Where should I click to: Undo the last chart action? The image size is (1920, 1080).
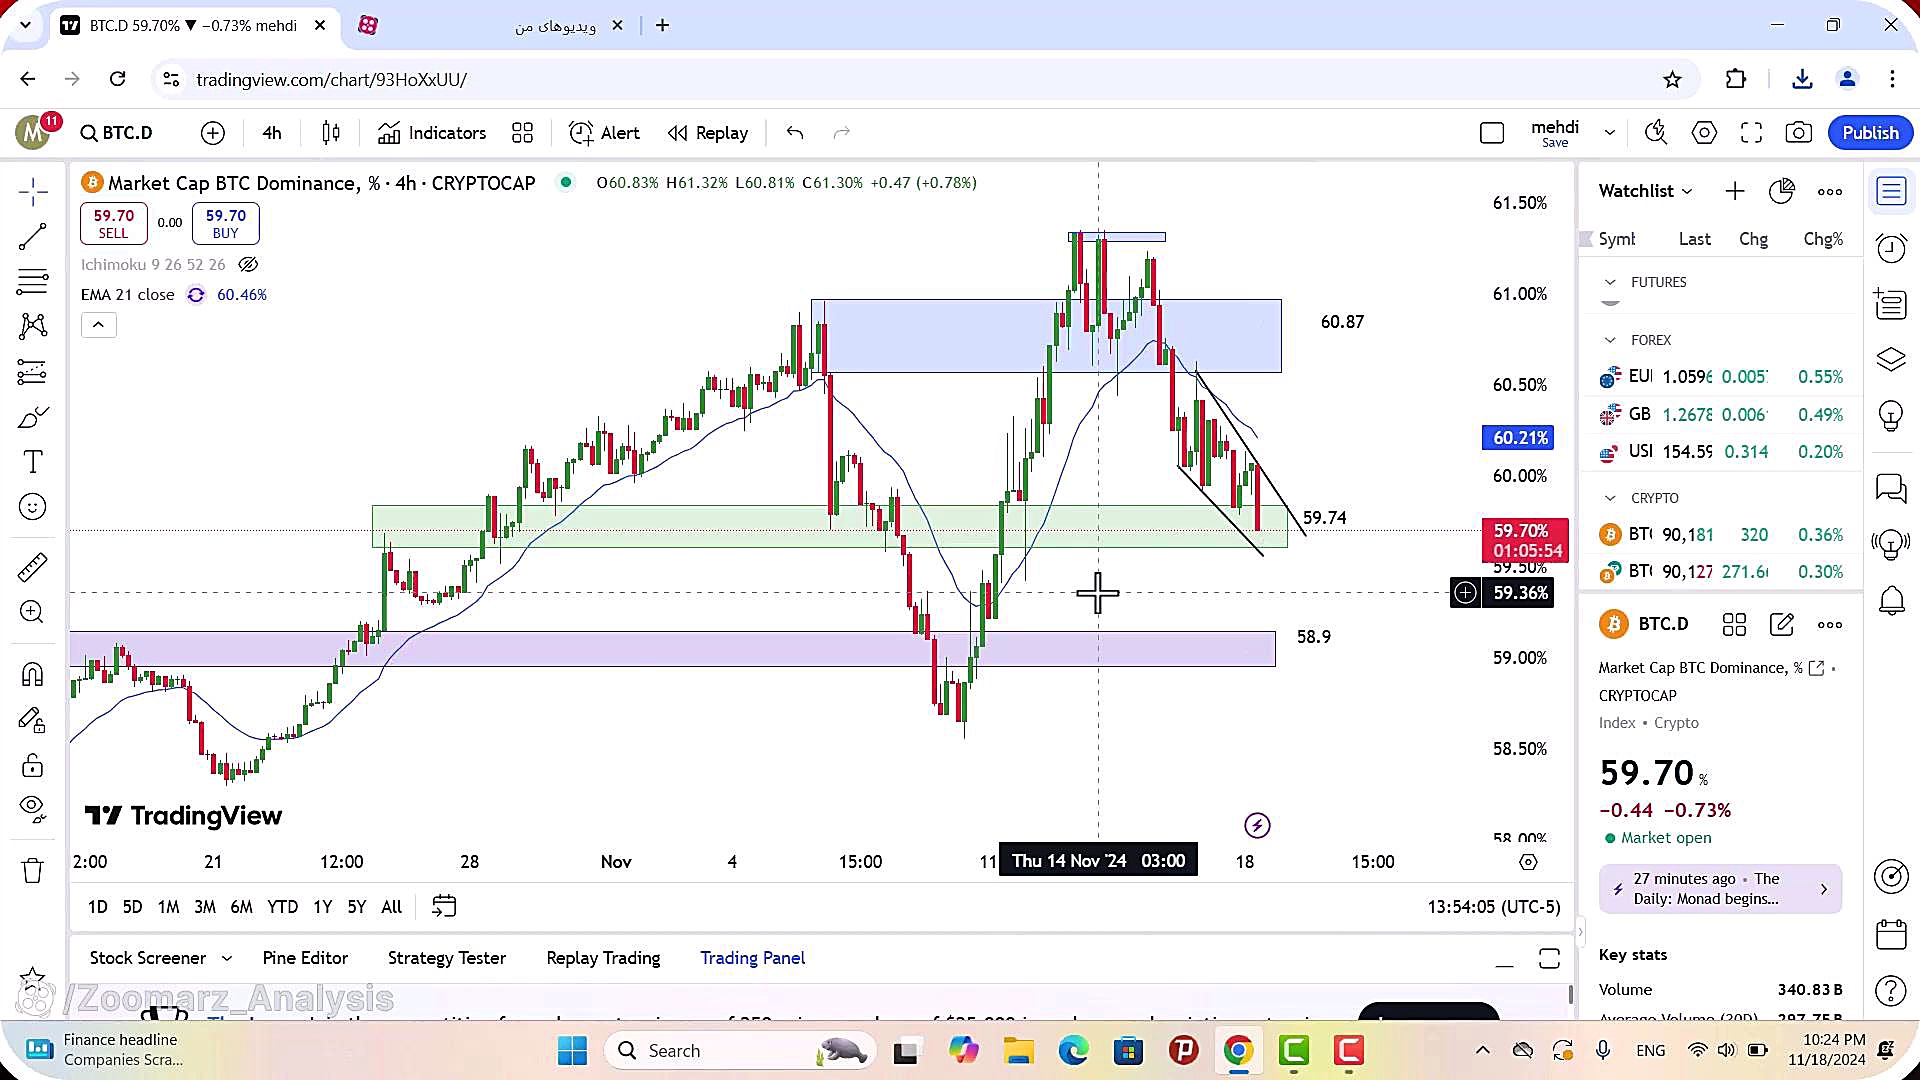click(x=795, y=133)
